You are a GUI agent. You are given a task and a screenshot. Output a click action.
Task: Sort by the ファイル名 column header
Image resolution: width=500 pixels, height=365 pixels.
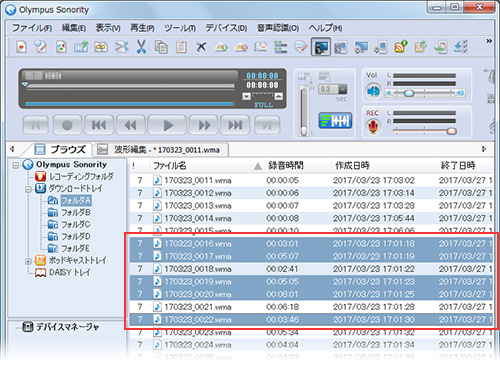click(x=170, y=166)
